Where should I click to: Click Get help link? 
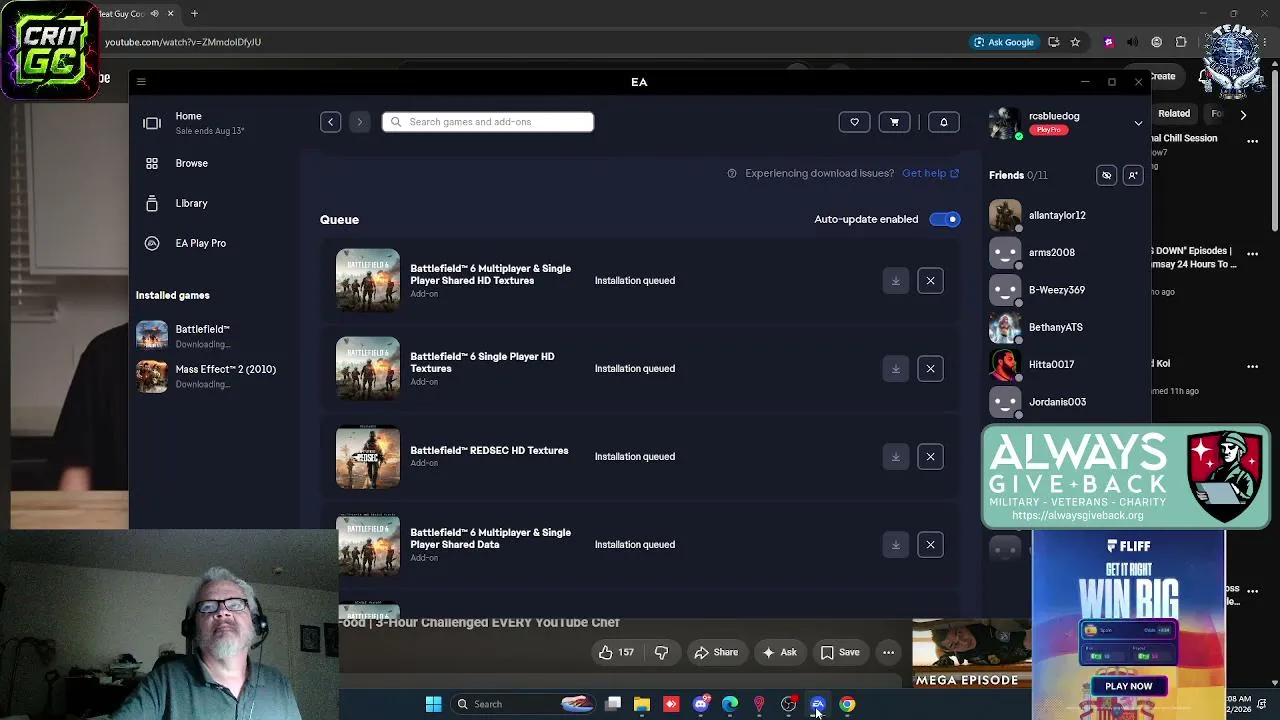pyautogui.click(x=930, y=173)
